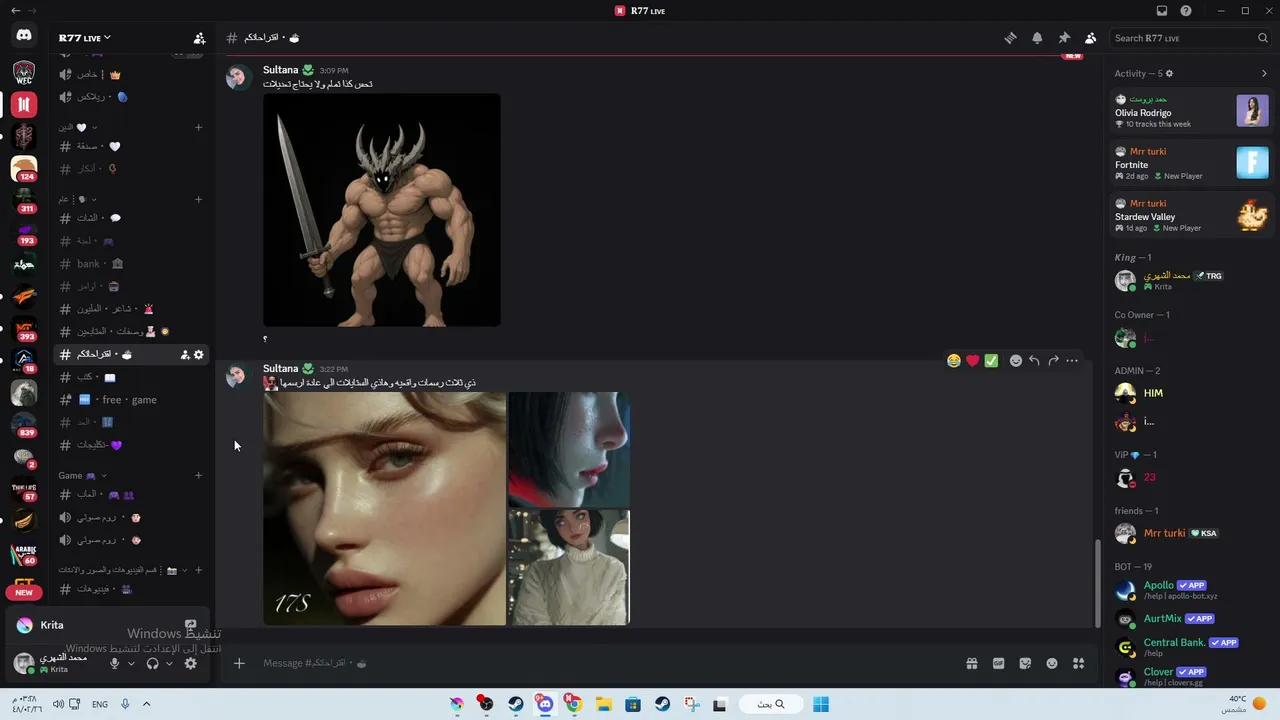
Task: Open Mrr turki Fortnite activity card
Action: click(1191, 163)
